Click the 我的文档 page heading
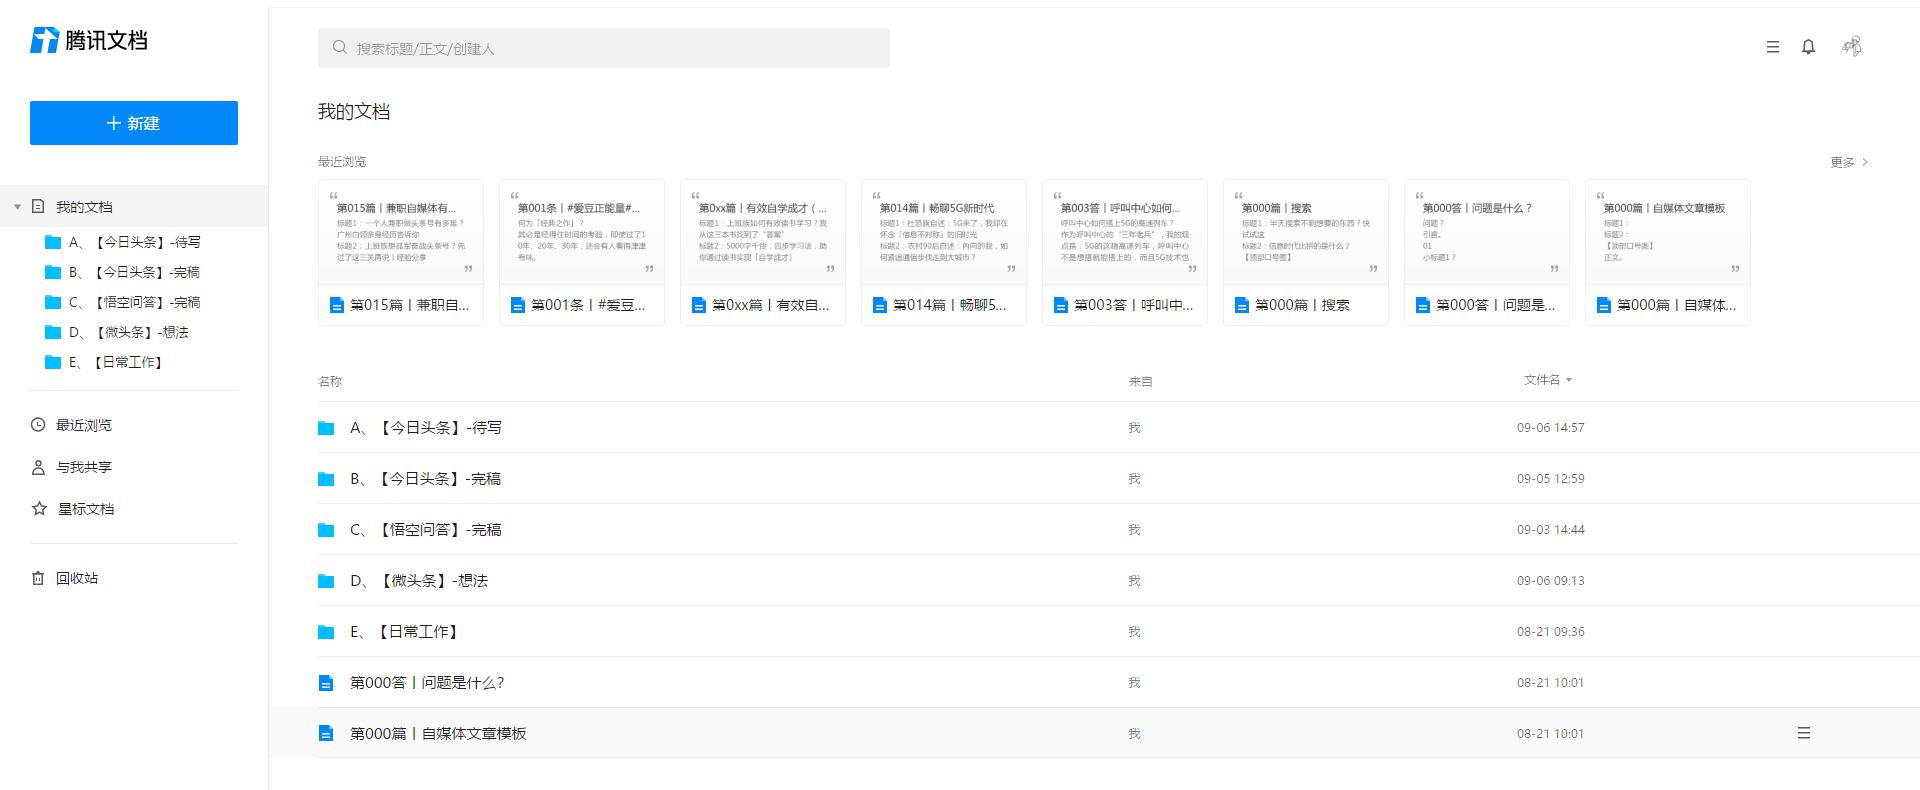Viewport: 1920px width, 790px height. click(354, 112)
